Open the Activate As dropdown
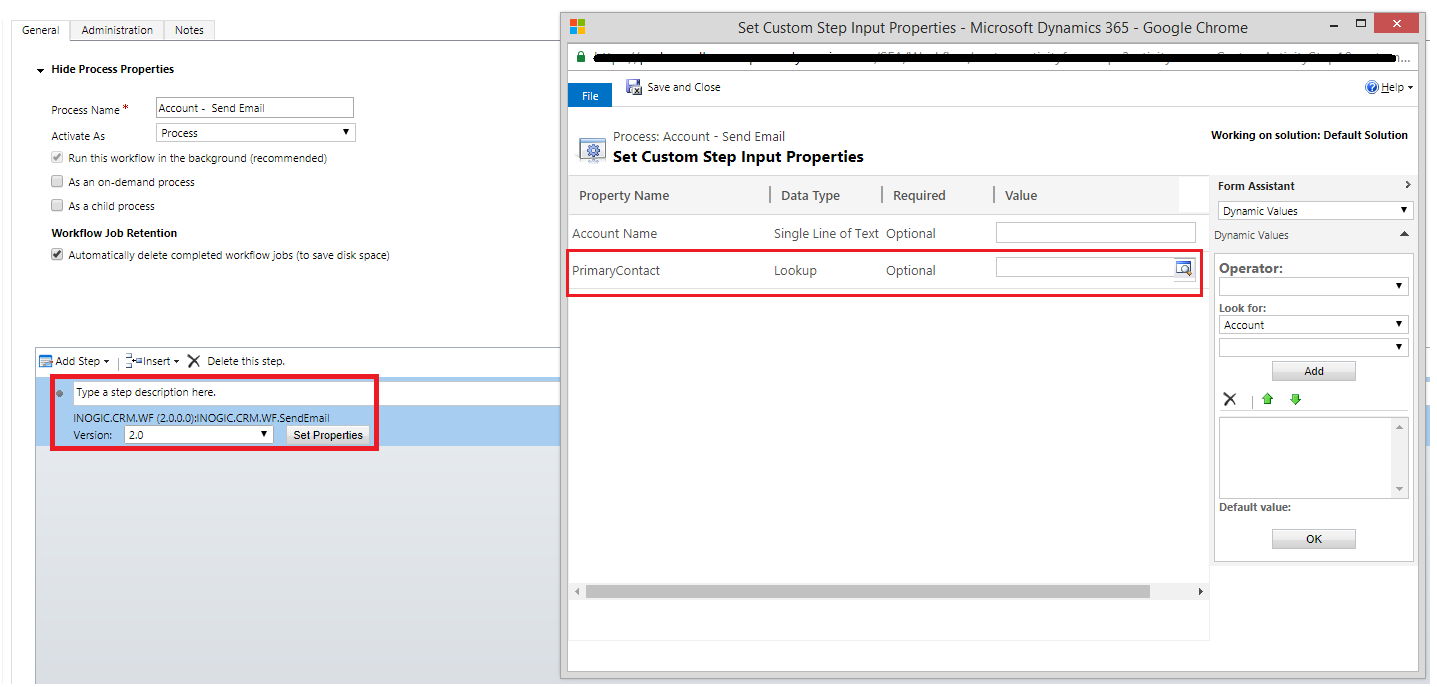The height and width of the screenshot is (687, 1437). [x=256, y=133]
